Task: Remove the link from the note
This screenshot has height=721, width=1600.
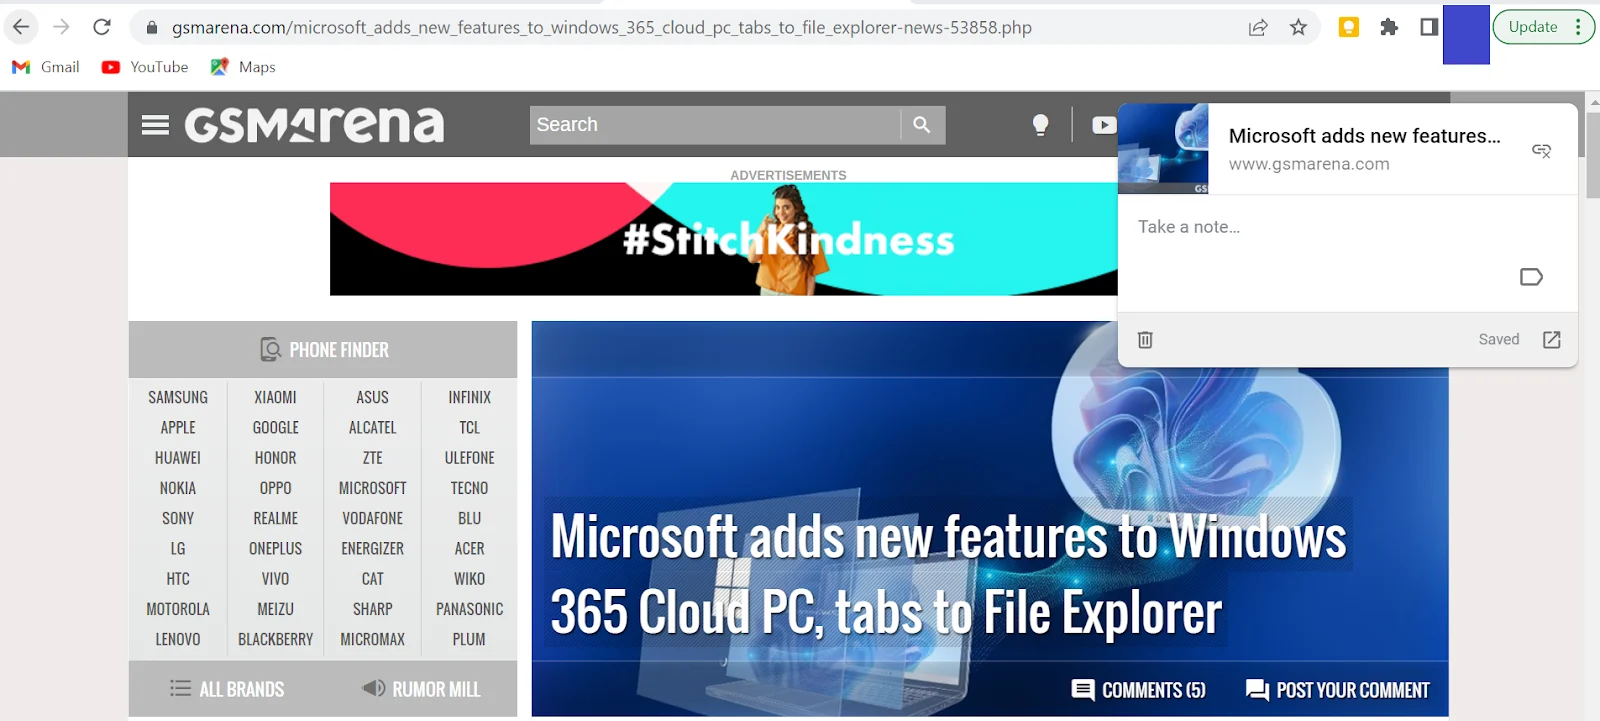Action: [1541, 150]
